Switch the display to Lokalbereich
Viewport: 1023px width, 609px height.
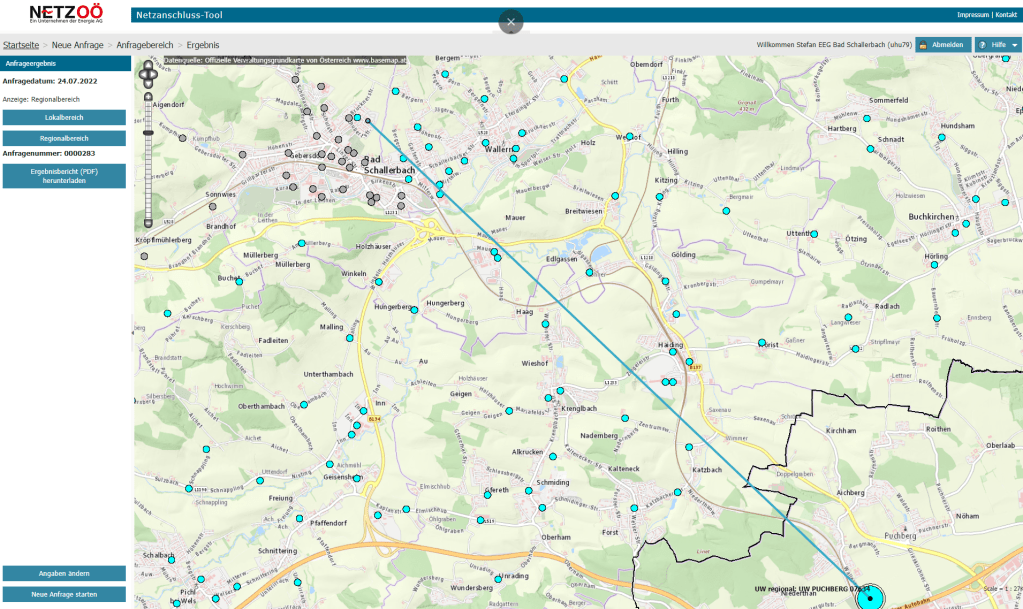click(64, 117)
